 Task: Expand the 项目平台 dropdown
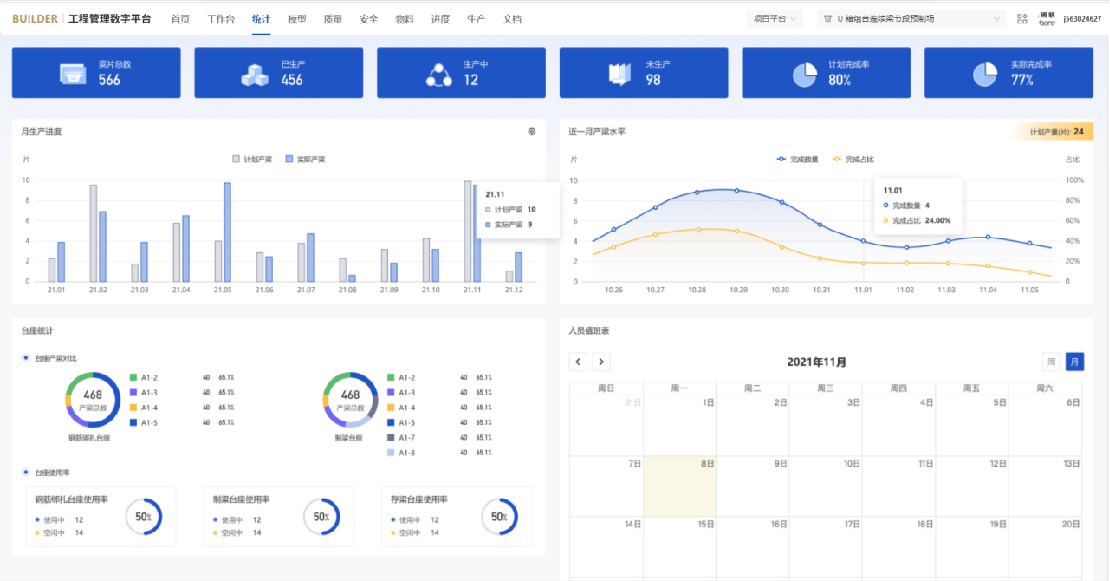tap(774, 19)
